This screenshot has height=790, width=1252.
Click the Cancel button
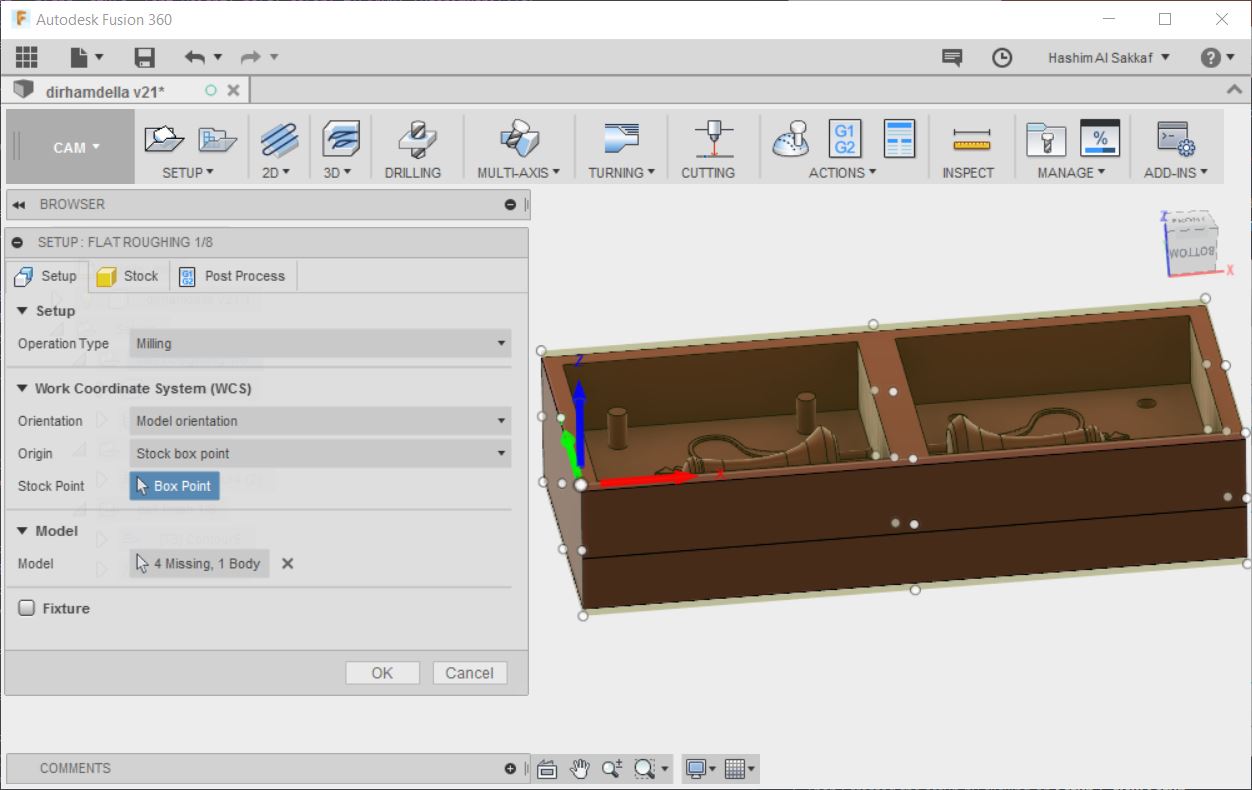[469, 673]
